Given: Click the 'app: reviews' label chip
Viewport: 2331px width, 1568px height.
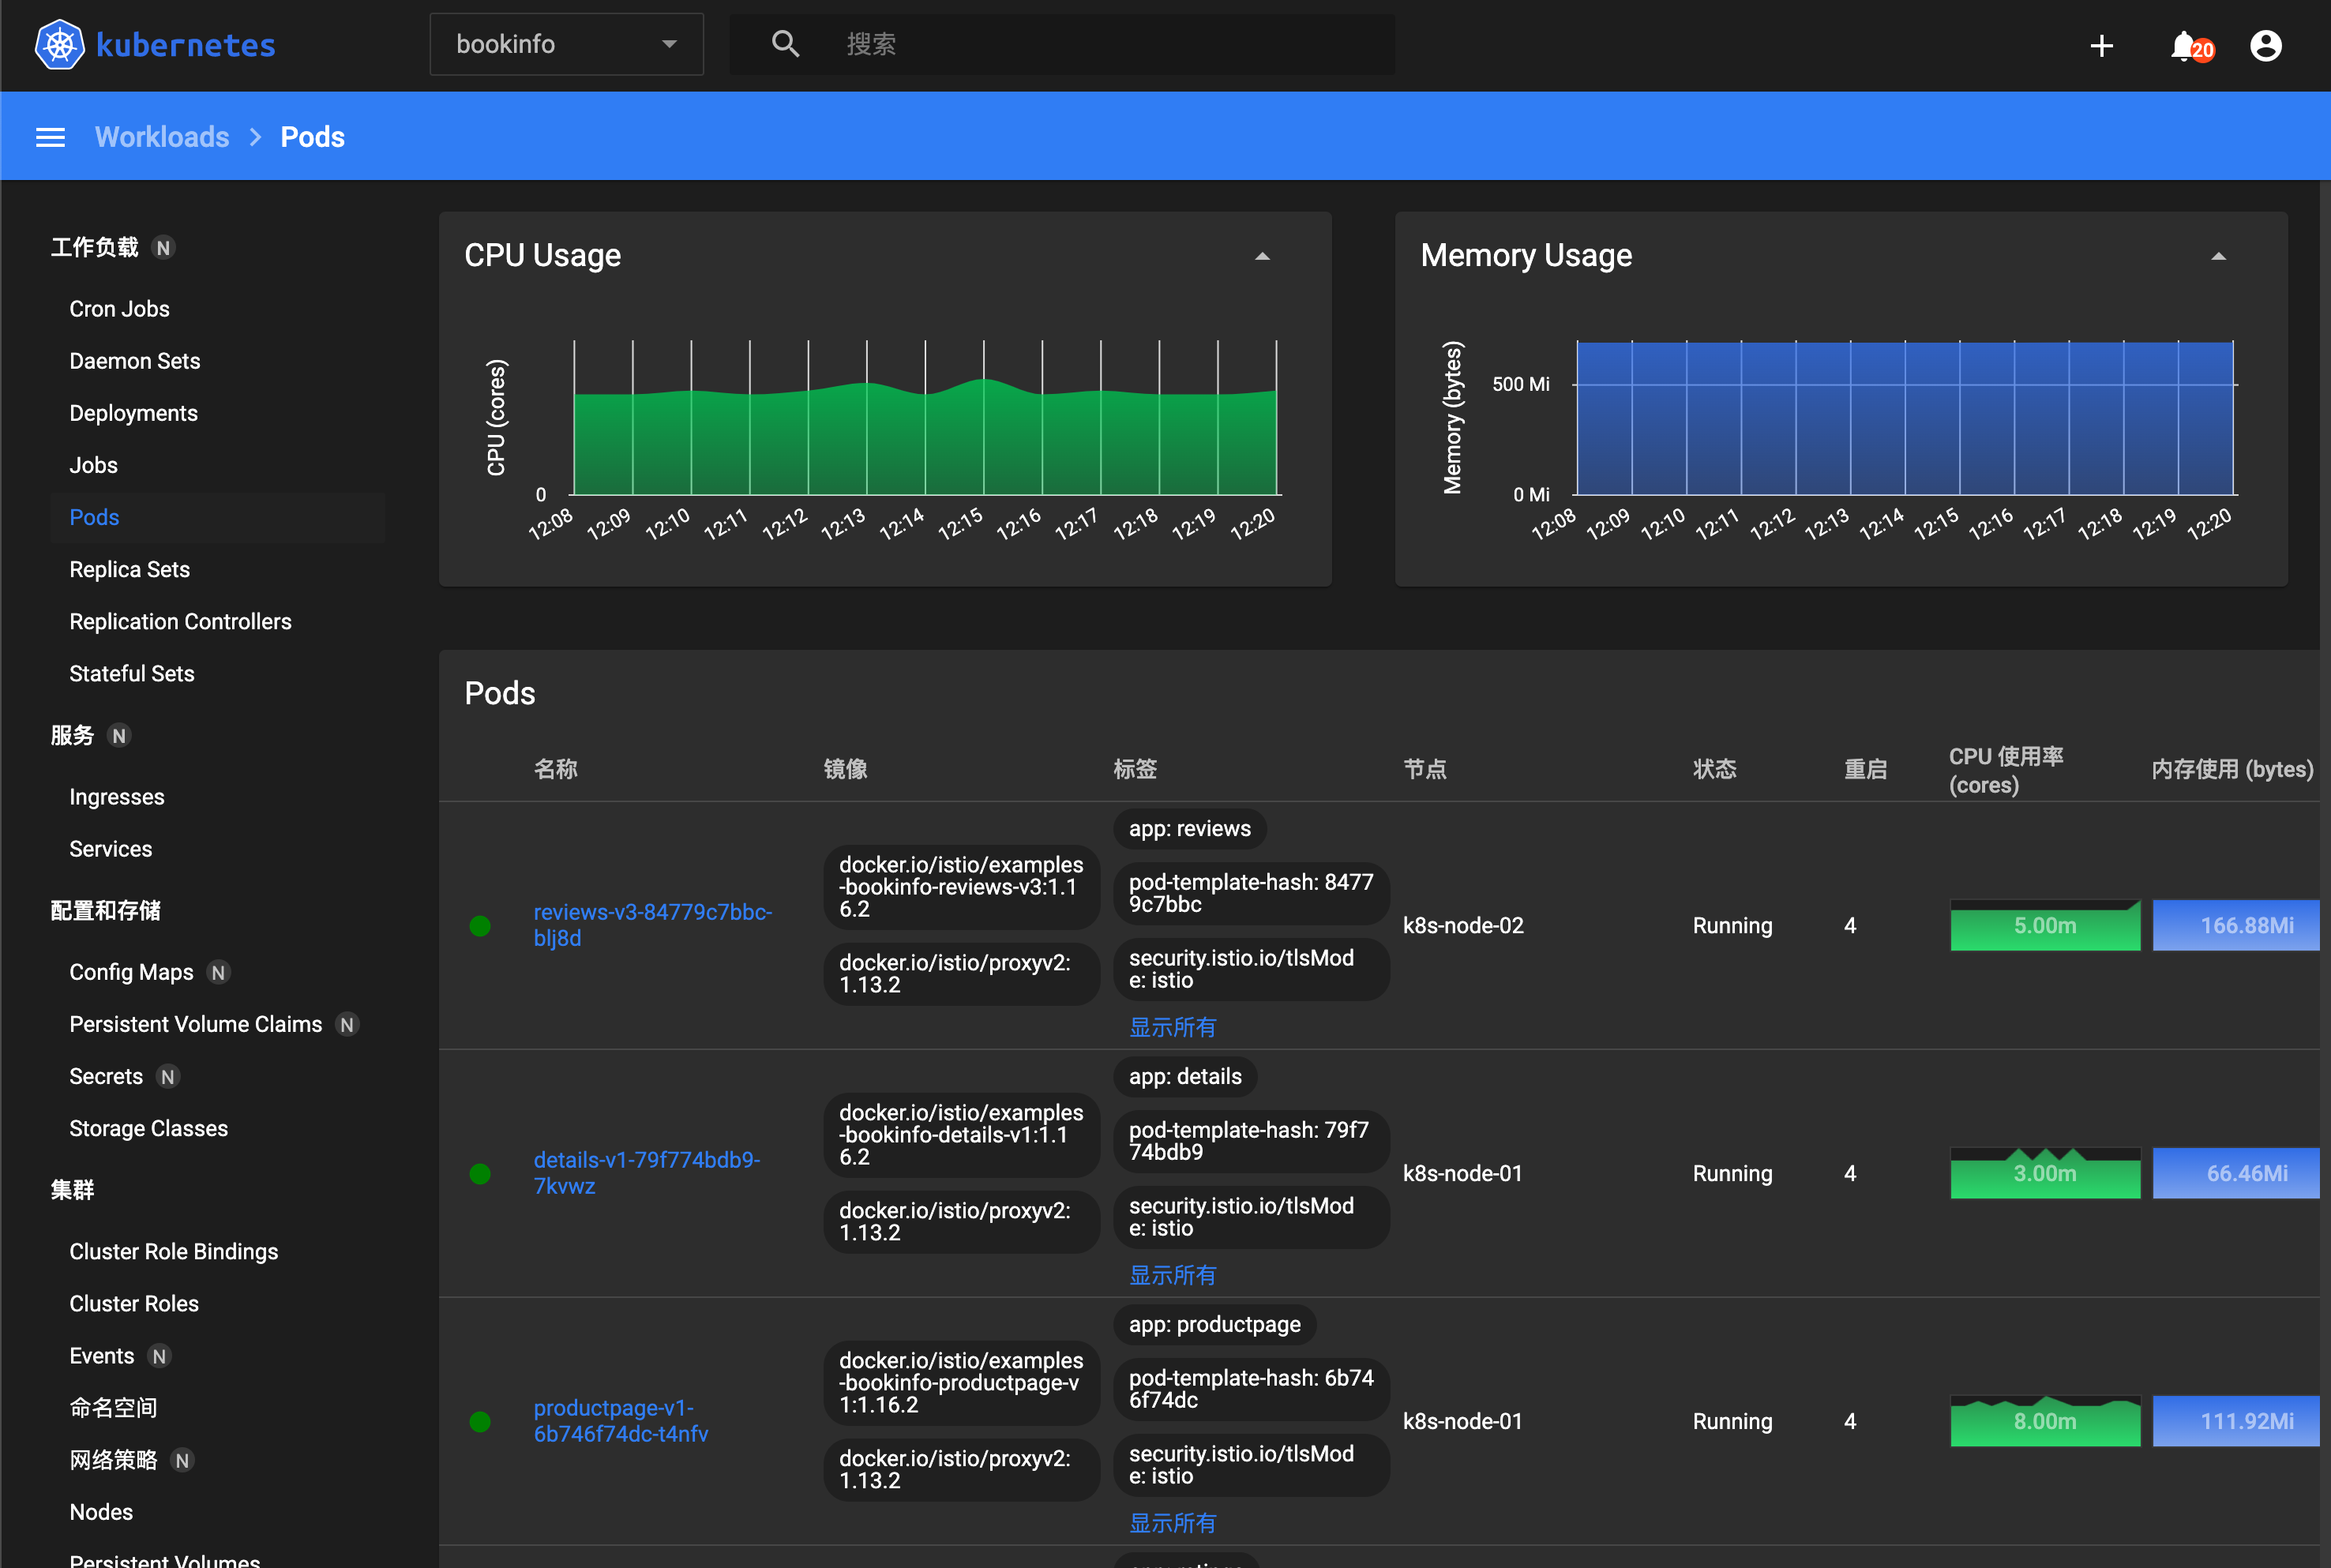Looking at the screenshot, I should (1189, 829).
